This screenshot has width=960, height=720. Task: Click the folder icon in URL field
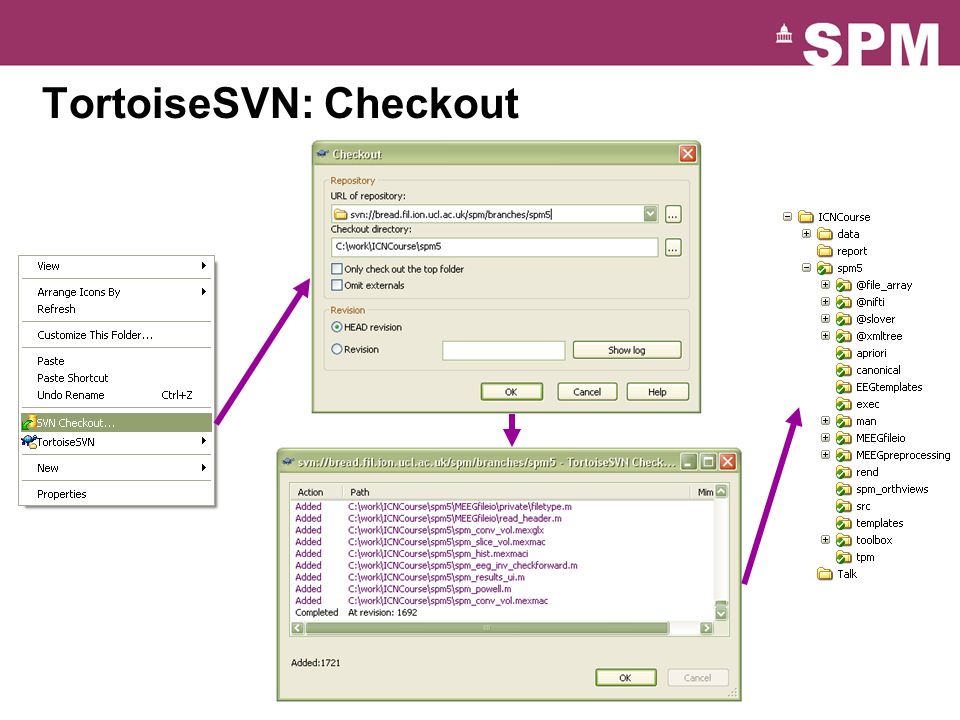pos(340,214)
